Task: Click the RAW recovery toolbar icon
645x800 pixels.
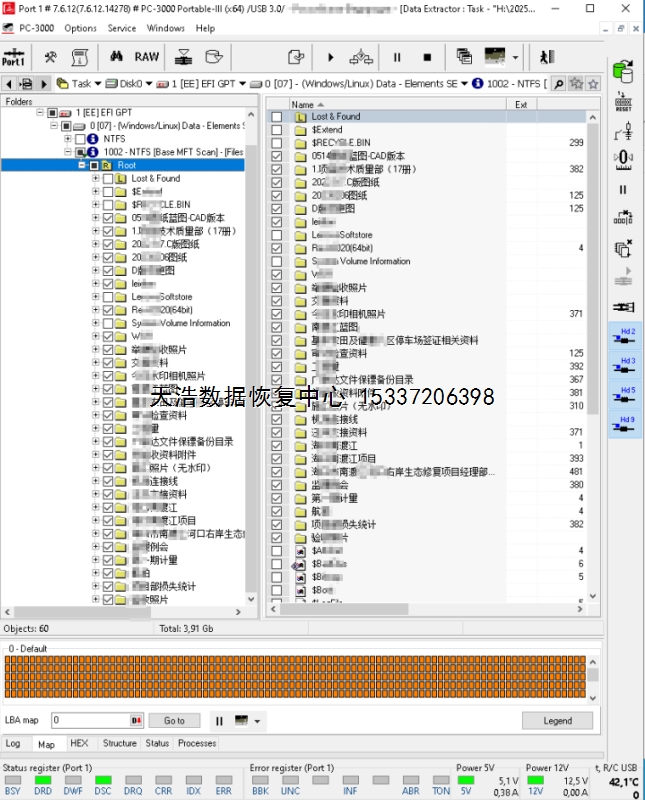Action: (147, 57)
